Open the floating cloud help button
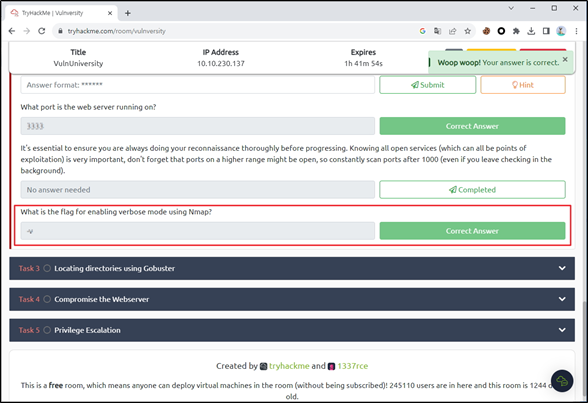 (562, 381)
